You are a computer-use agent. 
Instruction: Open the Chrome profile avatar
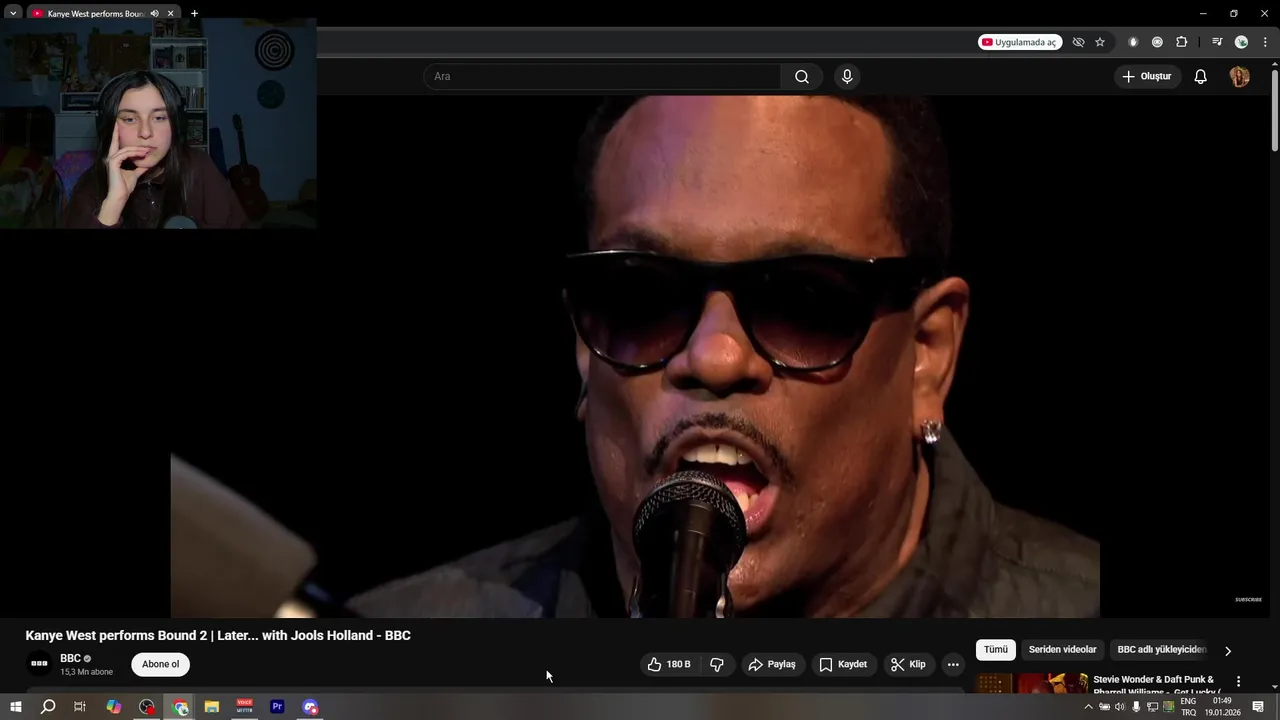coord(1241,42)
